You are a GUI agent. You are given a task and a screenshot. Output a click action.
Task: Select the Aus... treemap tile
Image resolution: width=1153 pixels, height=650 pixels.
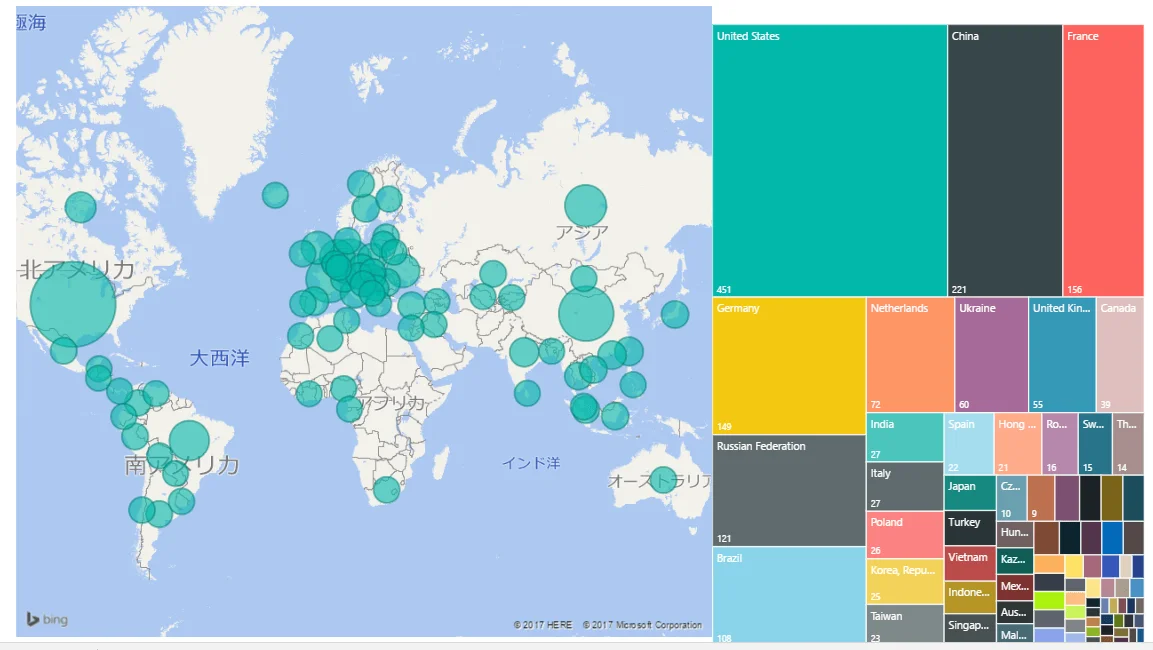click(1015, 613)
